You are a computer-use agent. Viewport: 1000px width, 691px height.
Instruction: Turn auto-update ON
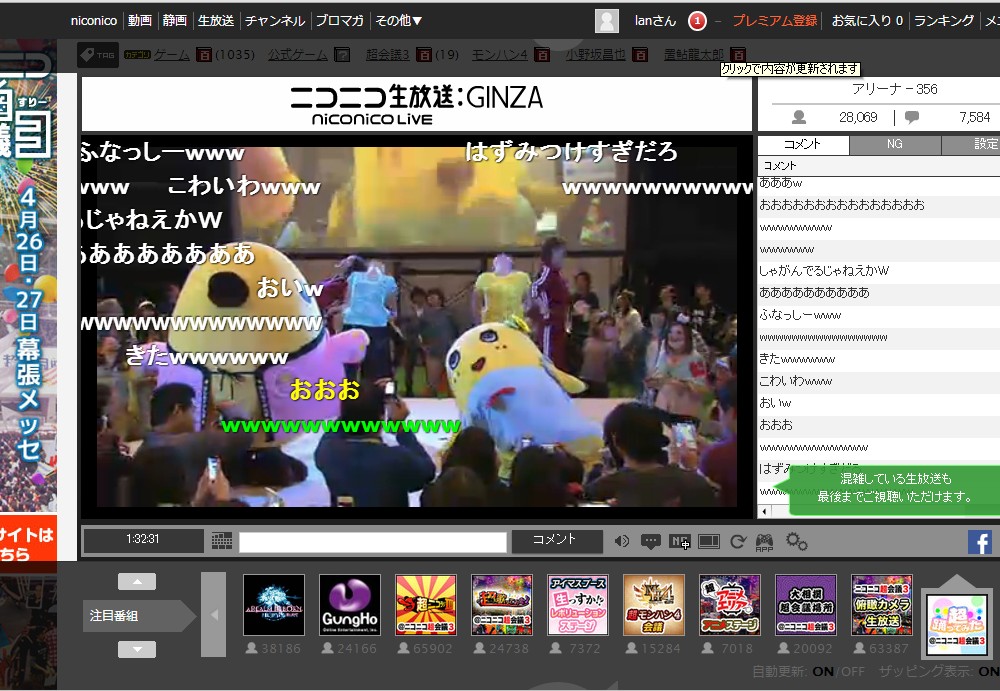pos(823,671)
